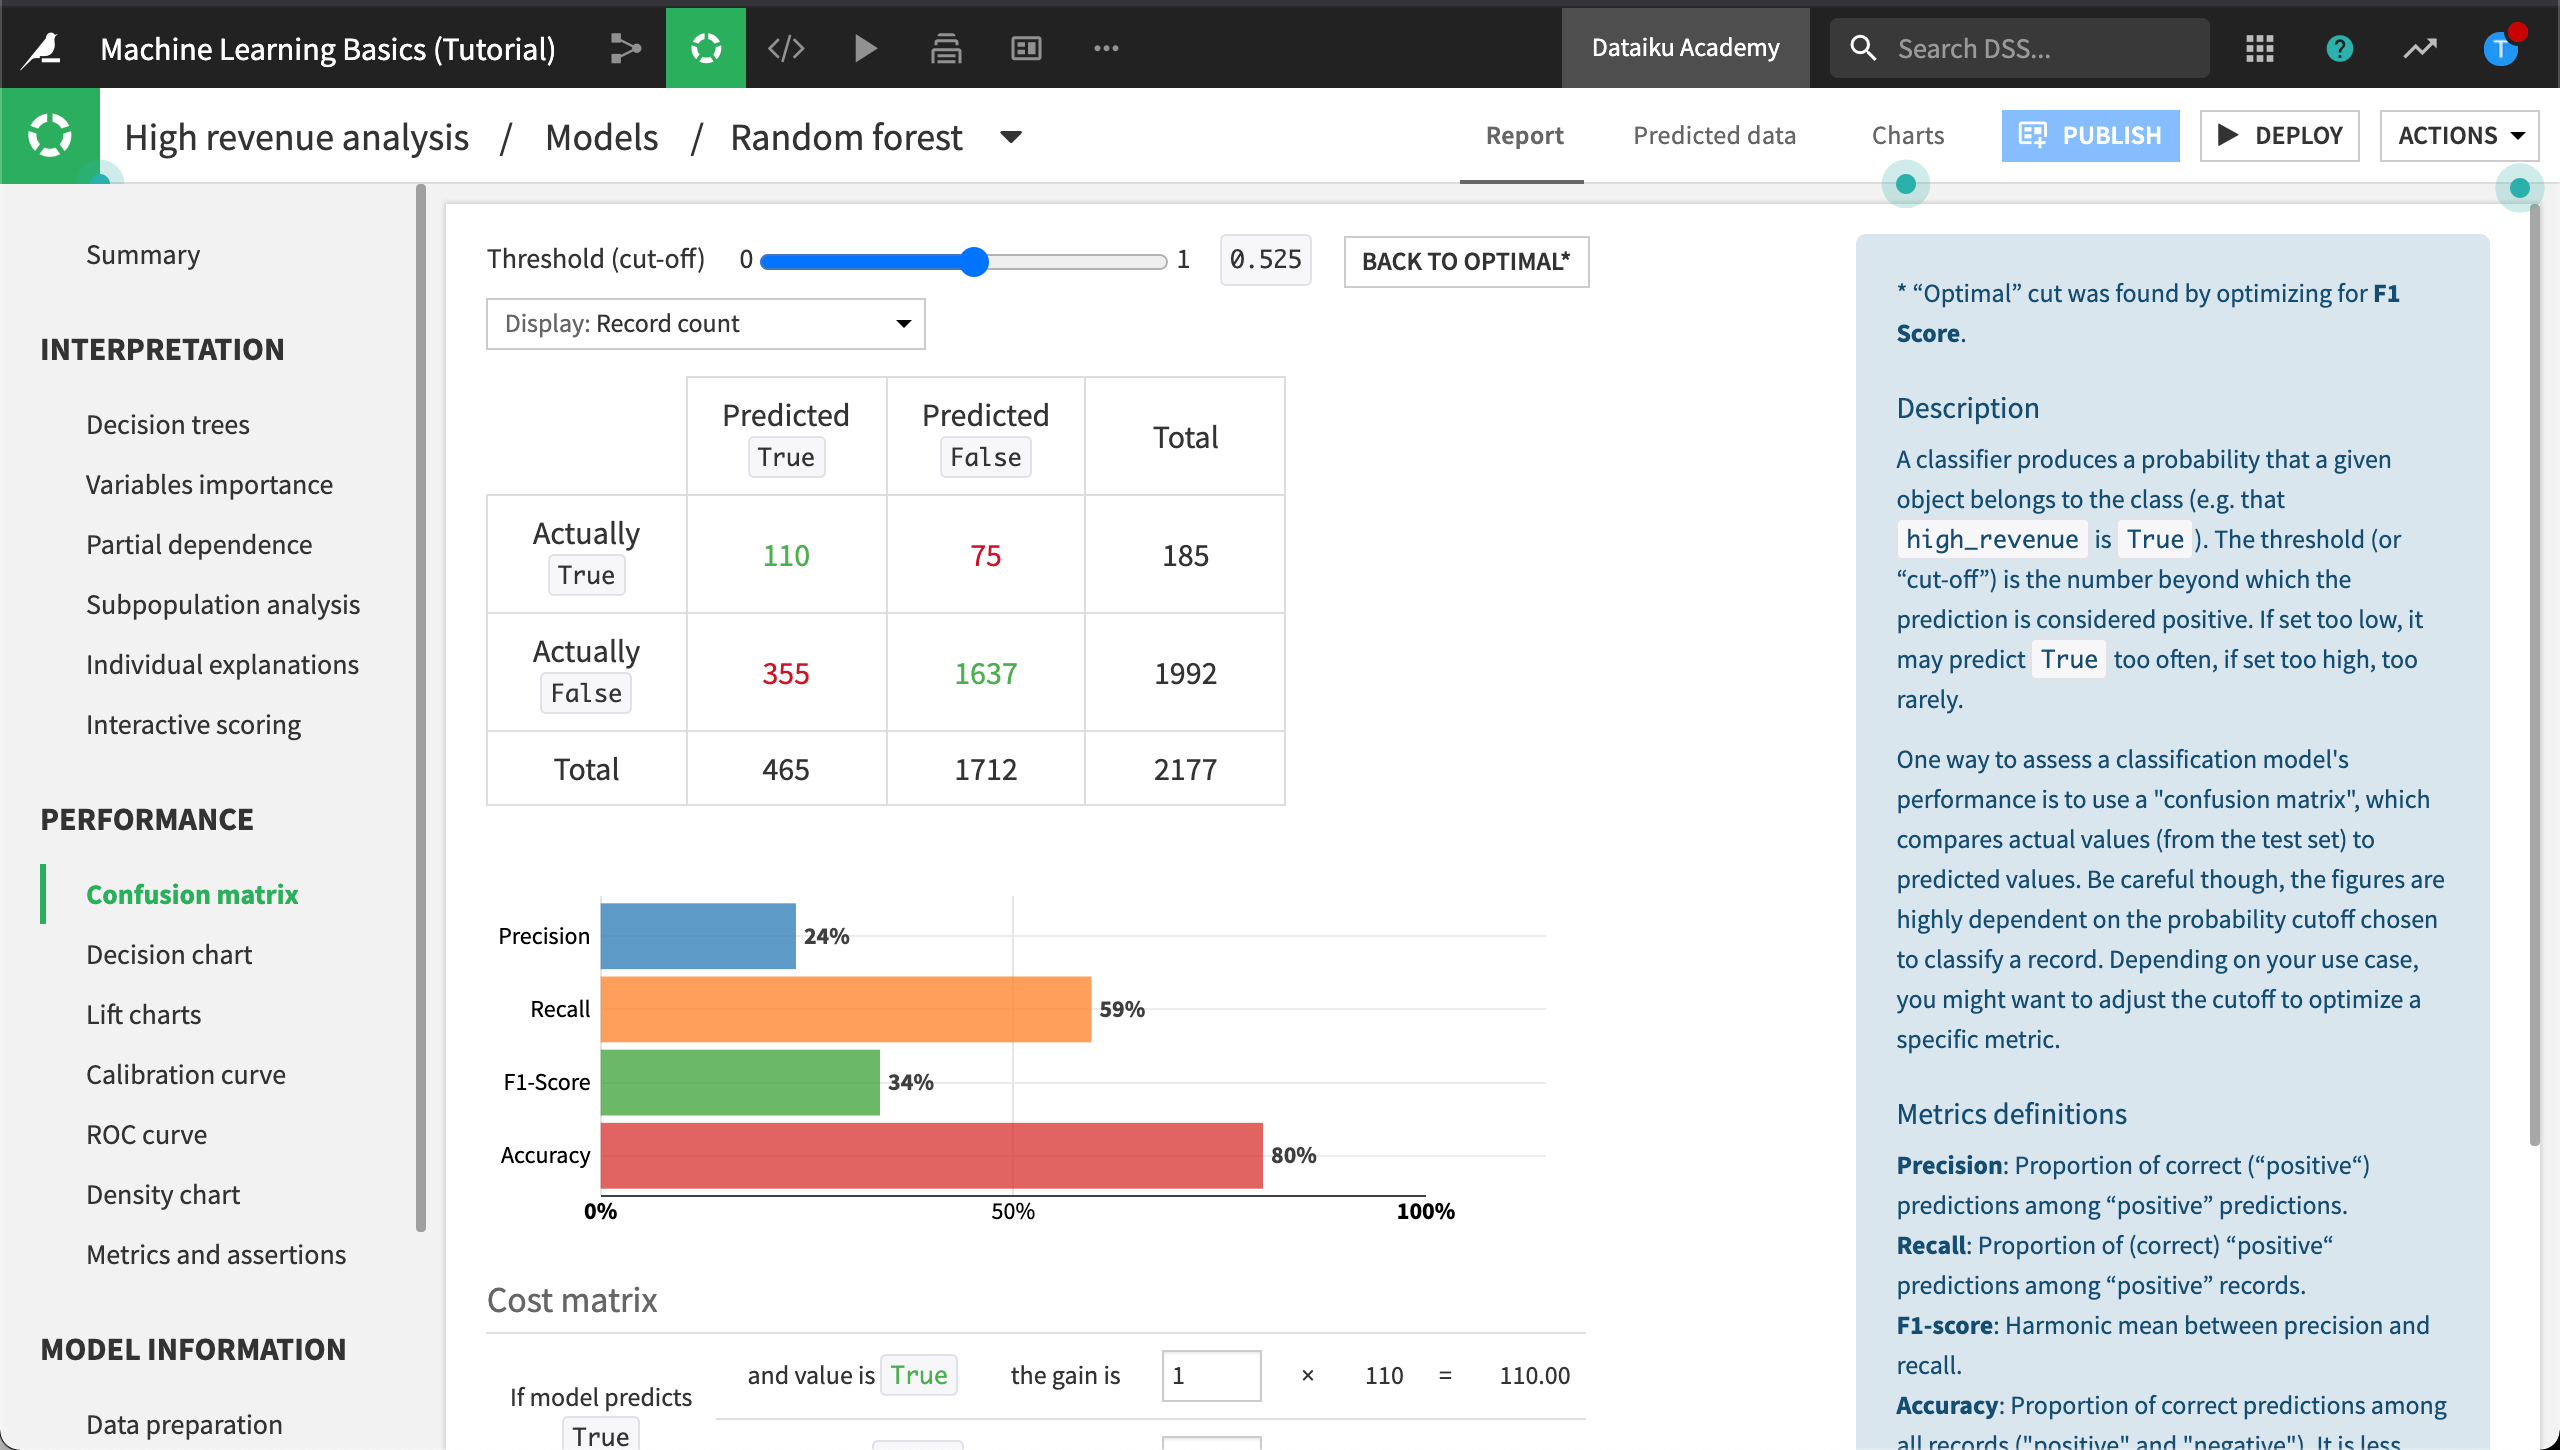Click the false negative count 75
Viewport: 2560px width, 1450px height.
(x=986, y=555)
